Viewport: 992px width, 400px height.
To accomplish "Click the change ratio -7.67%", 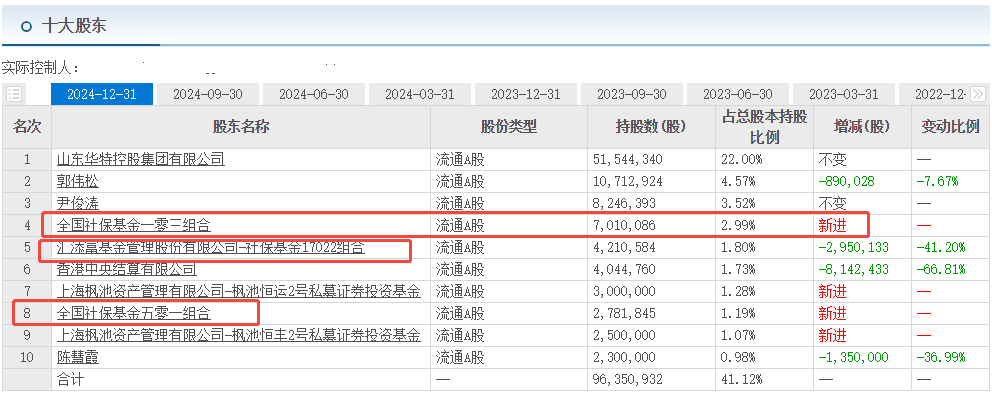I will (x=938, y=182).
